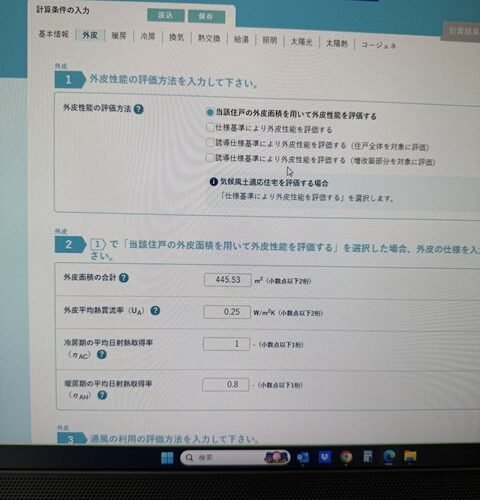
Task: Launch Google Chrome from the taskbar
Action: point(346,456)
